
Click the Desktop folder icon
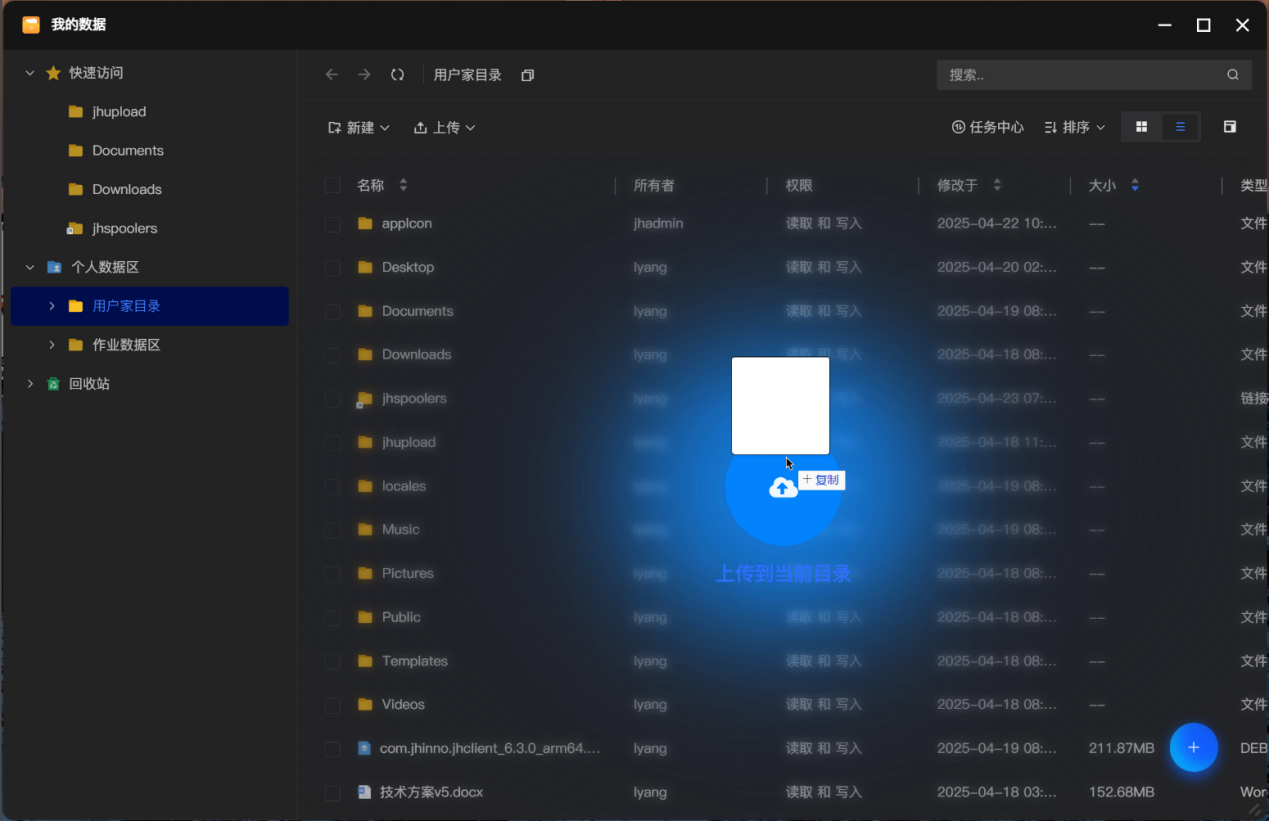click(x=365, y=267)
